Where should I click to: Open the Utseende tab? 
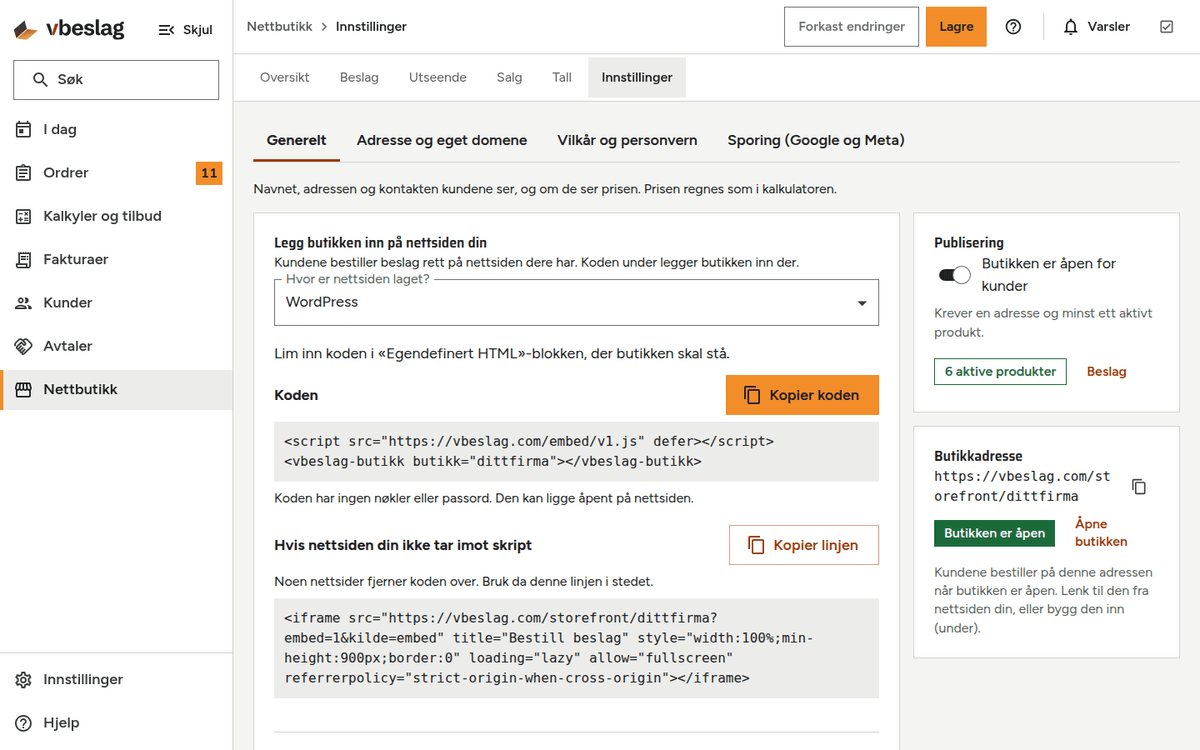coord(437,77)
